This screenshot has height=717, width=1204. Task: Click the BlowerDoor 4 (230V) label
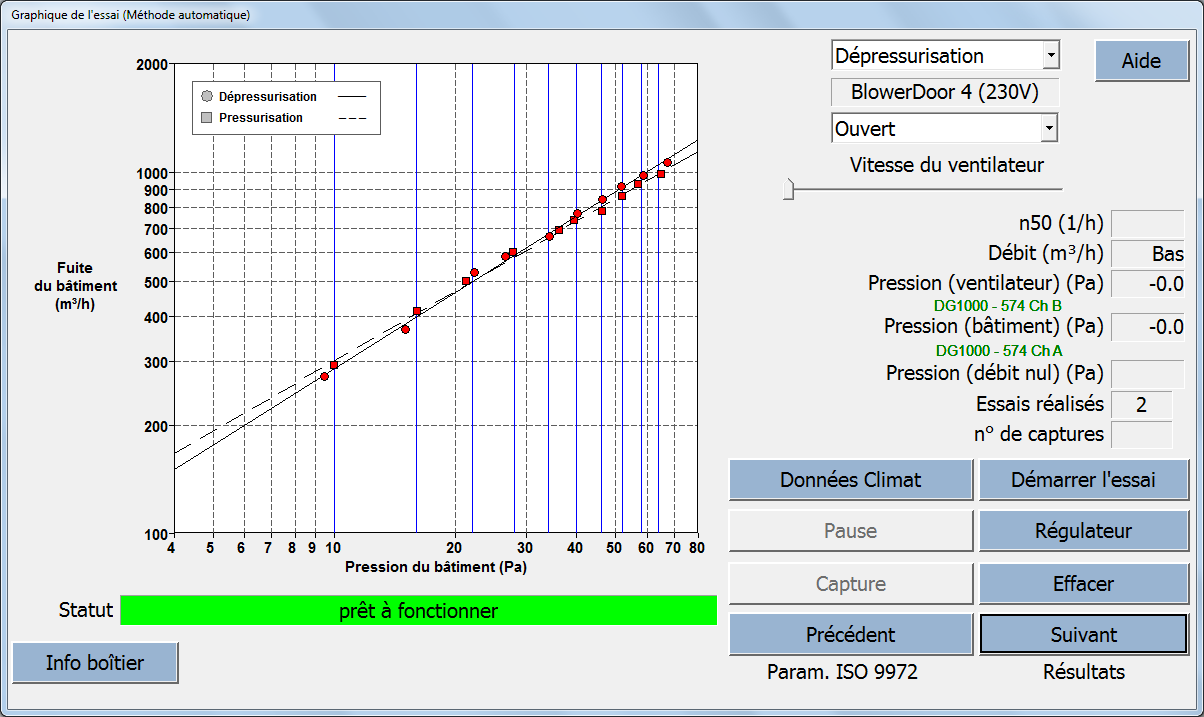945,92
